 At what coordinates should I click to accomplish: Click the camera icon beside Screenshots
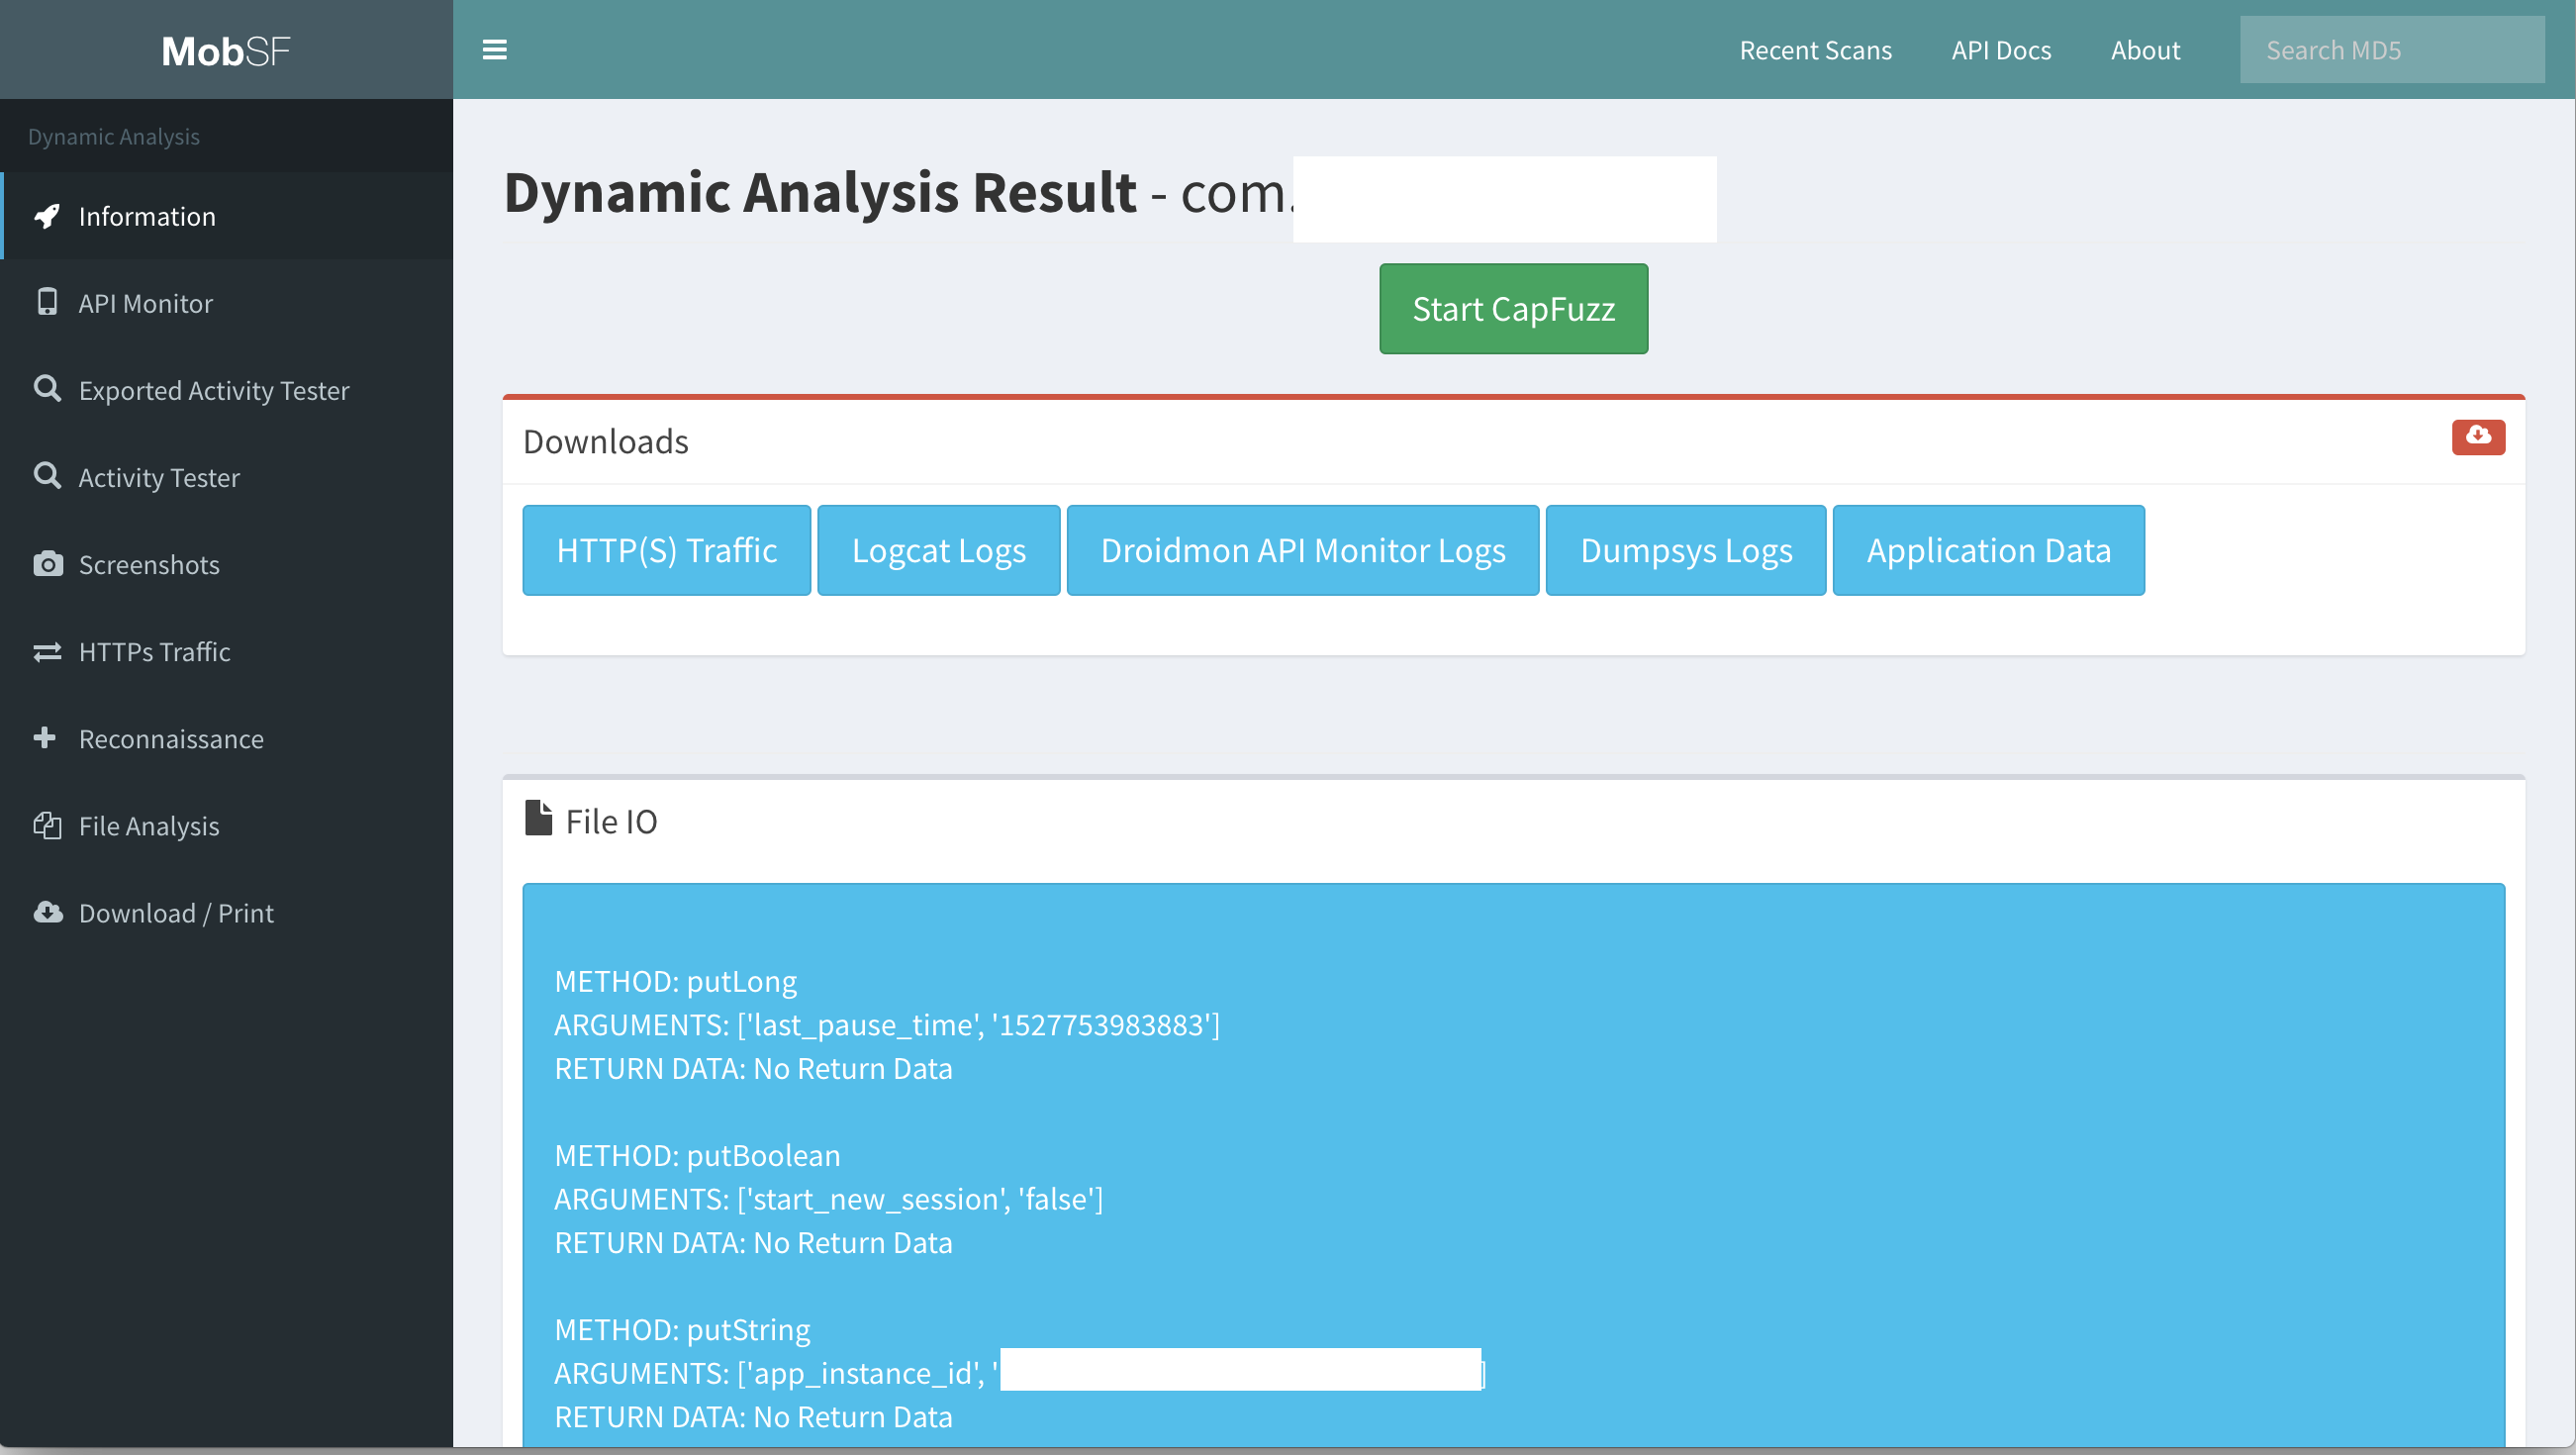point(47,564)
